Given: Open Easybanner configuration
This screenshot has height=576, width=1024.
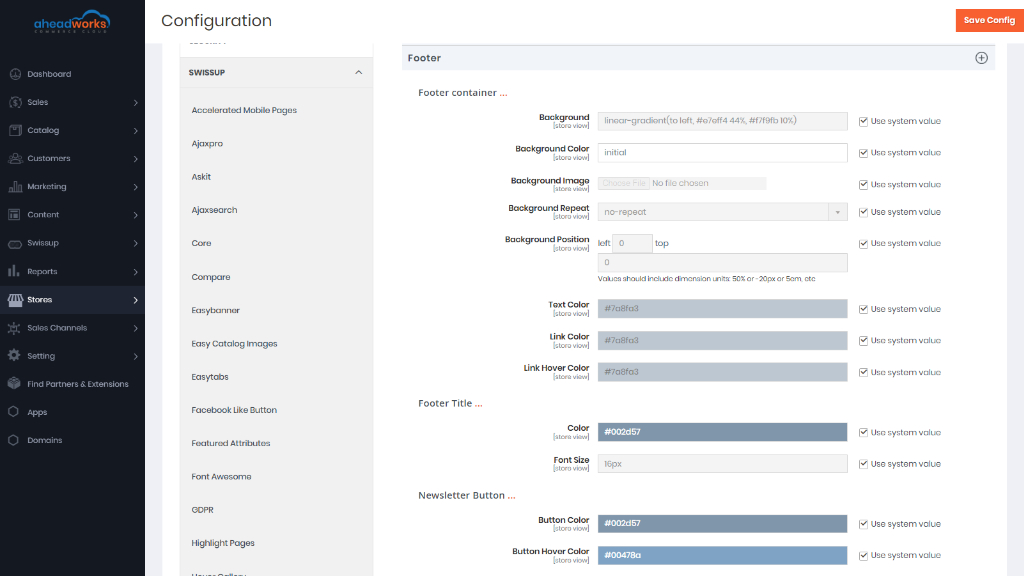Looking at the screenshot, I should 216,310.
